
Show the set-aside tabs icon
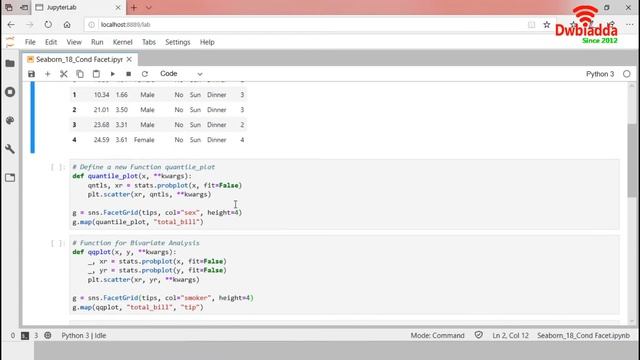coord(9,7)
